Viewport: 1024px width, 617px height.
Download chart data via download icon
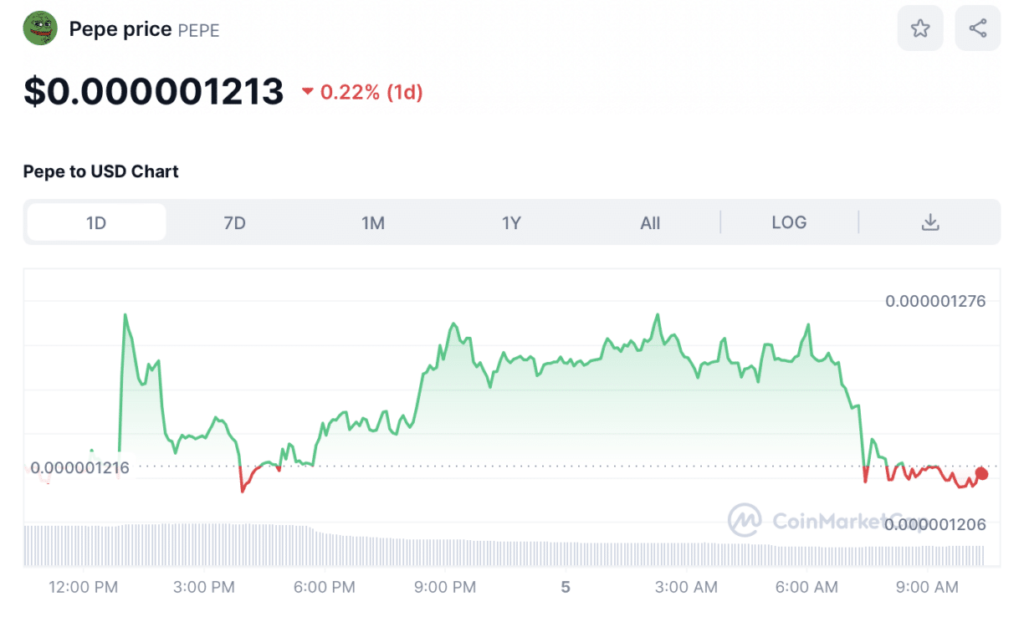tap(930, 222)
